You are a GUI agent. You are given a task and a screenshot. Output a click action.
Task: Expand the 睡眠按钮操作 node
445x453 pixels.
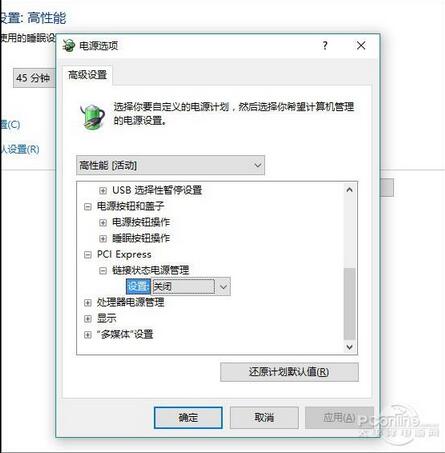pos(103,239)
